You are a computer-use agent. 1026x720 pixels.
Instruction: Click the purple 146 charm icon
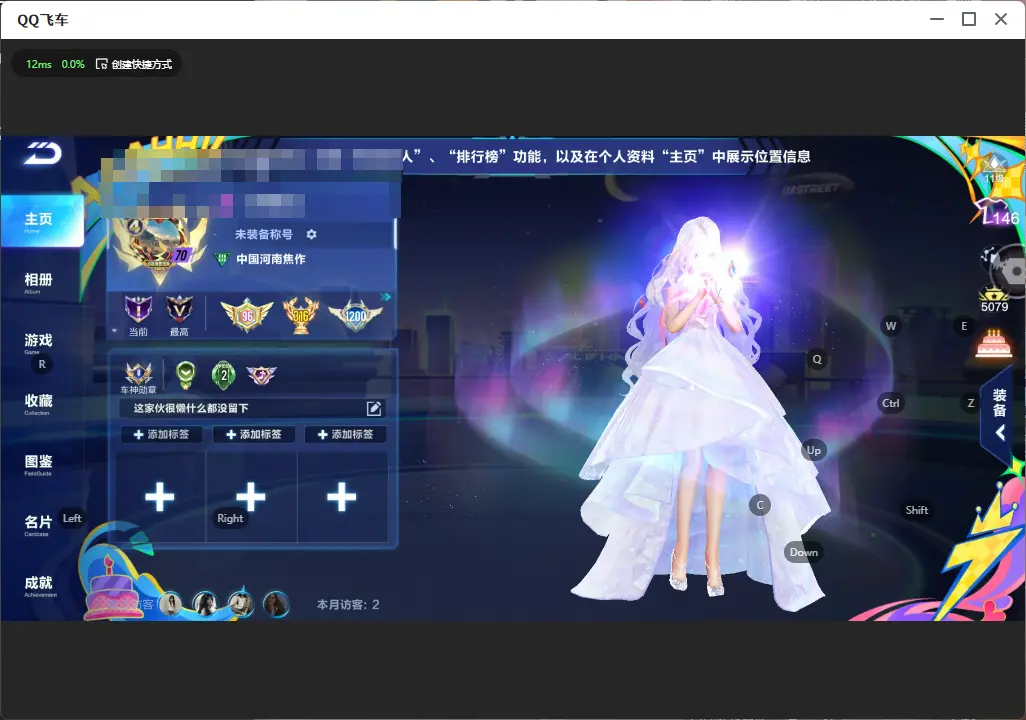(997, 213)
